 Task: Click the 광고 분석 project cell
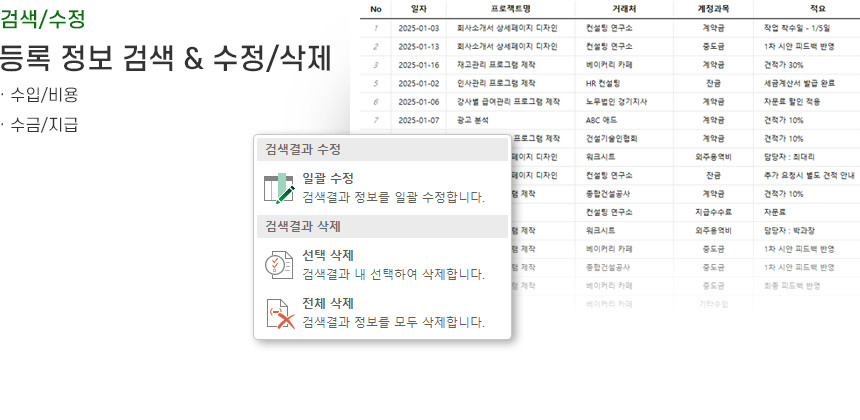point(477,120)
